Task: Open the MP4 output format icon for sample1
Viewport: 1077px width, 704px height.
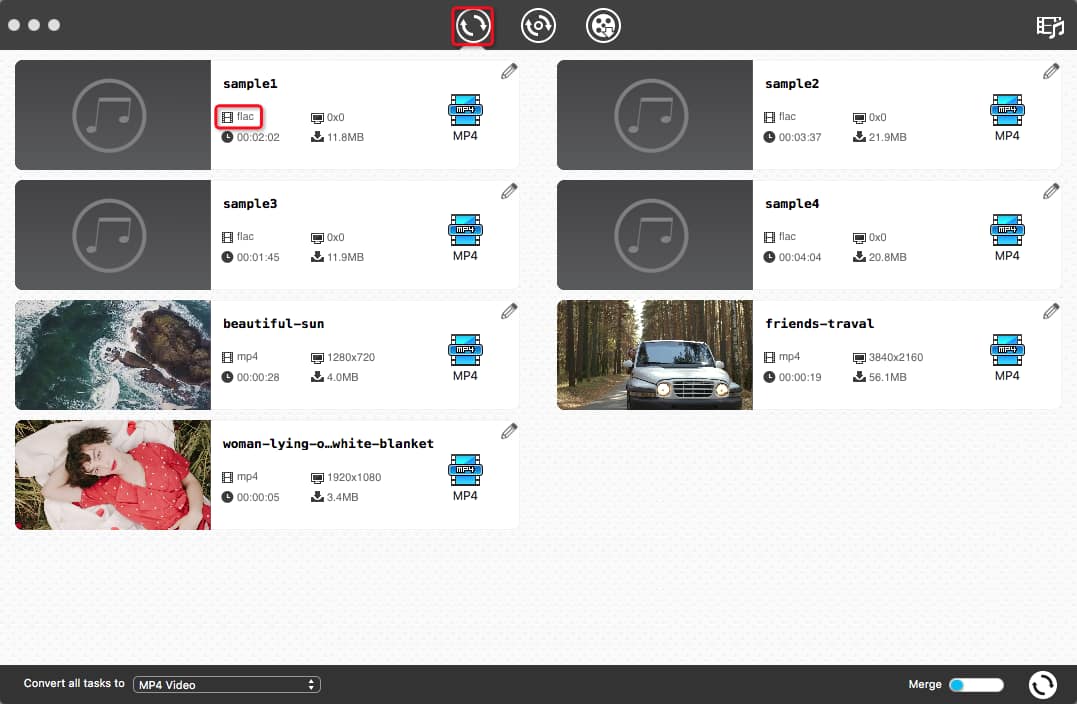Action: (465, 110)
